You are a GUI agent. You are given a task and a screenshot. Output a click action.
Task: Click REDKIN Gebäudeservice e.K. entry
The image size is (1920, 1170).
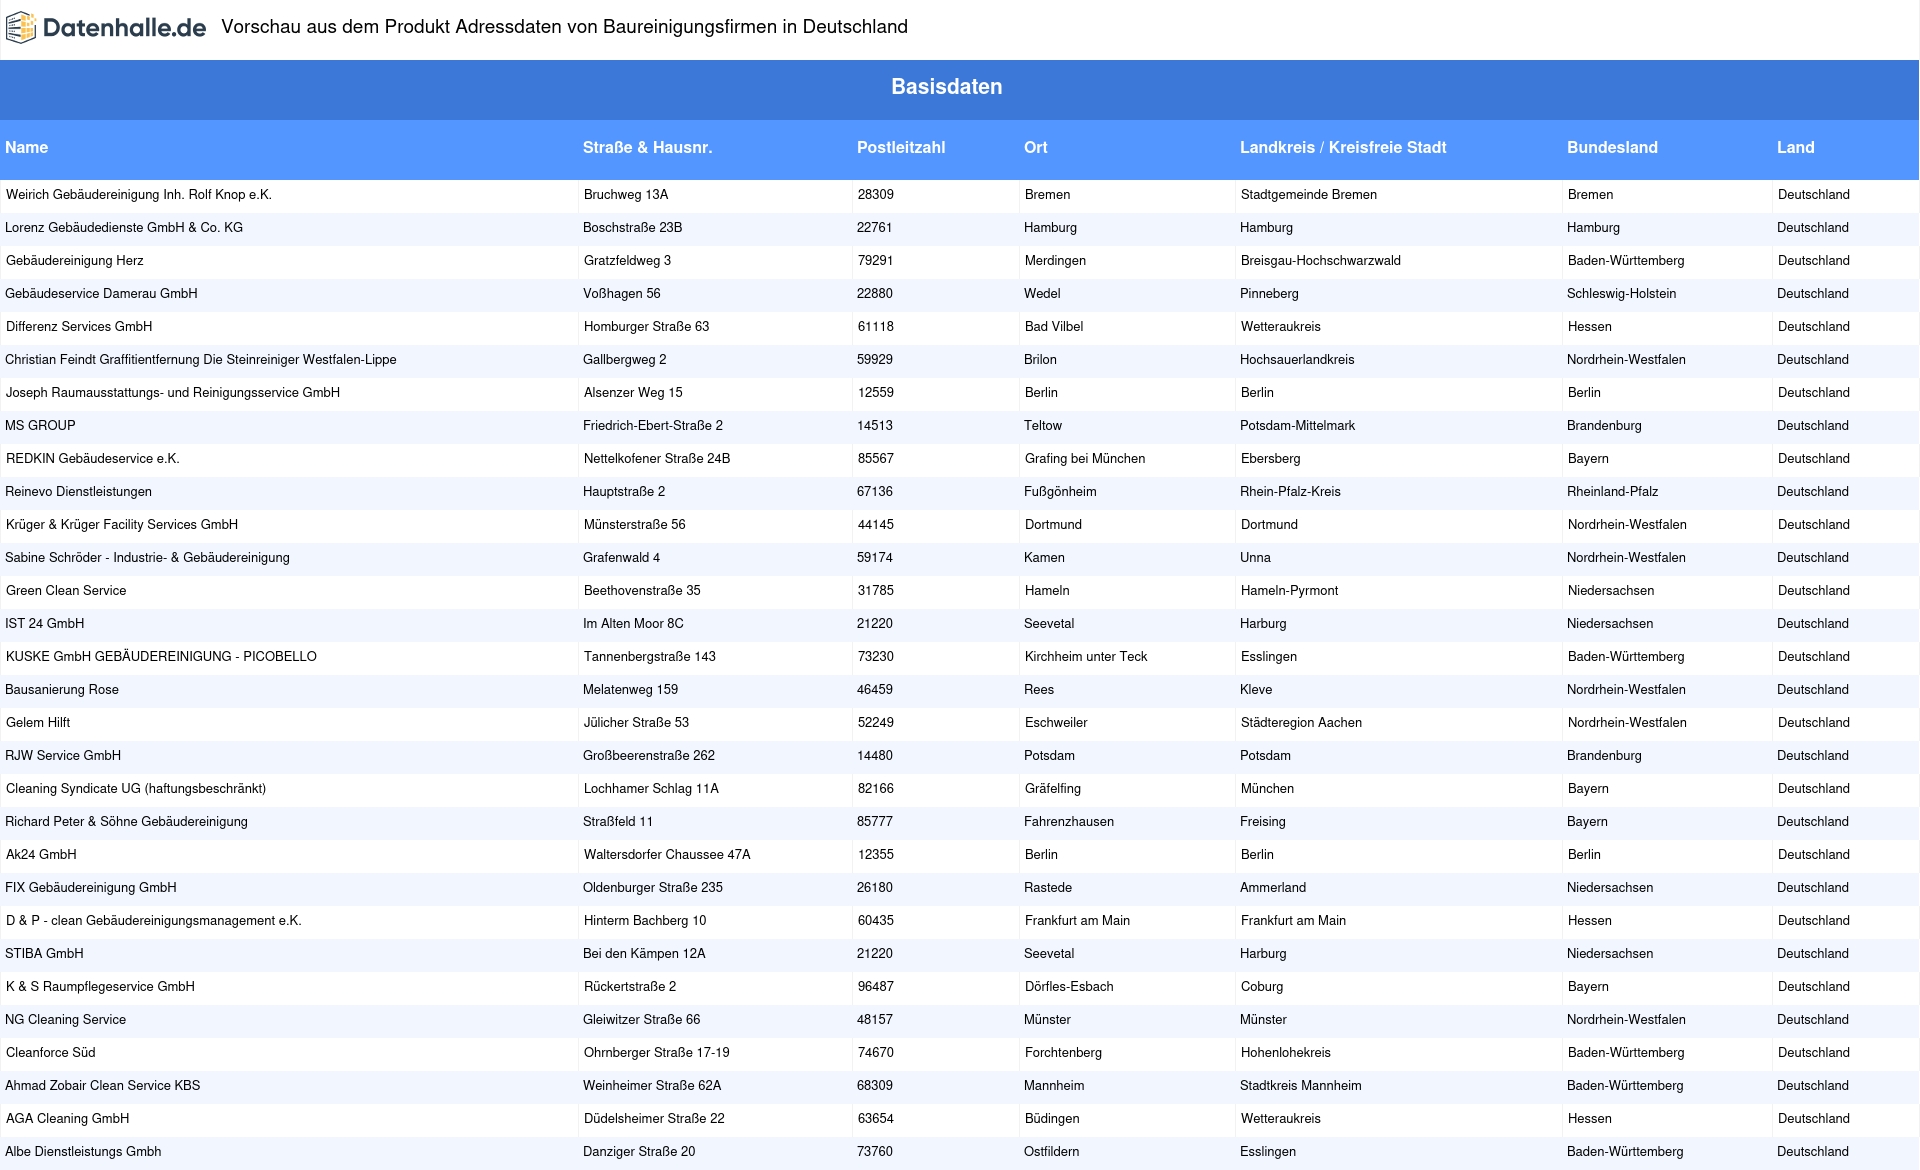93,459
